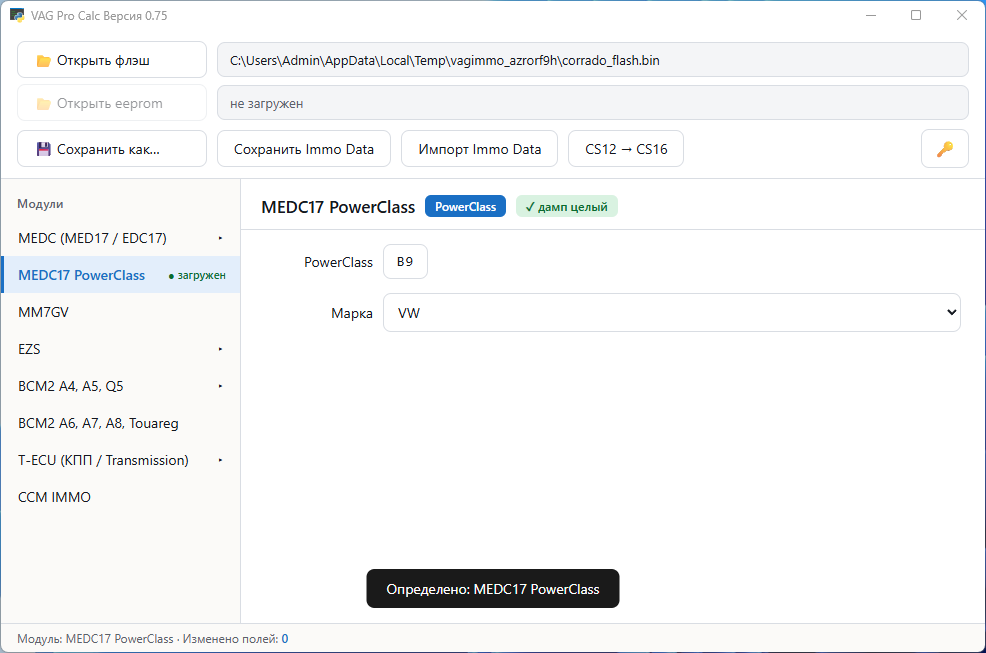Click the Марка field label
This screenshot has width=986, height=653.
click(x=352, y=313)
